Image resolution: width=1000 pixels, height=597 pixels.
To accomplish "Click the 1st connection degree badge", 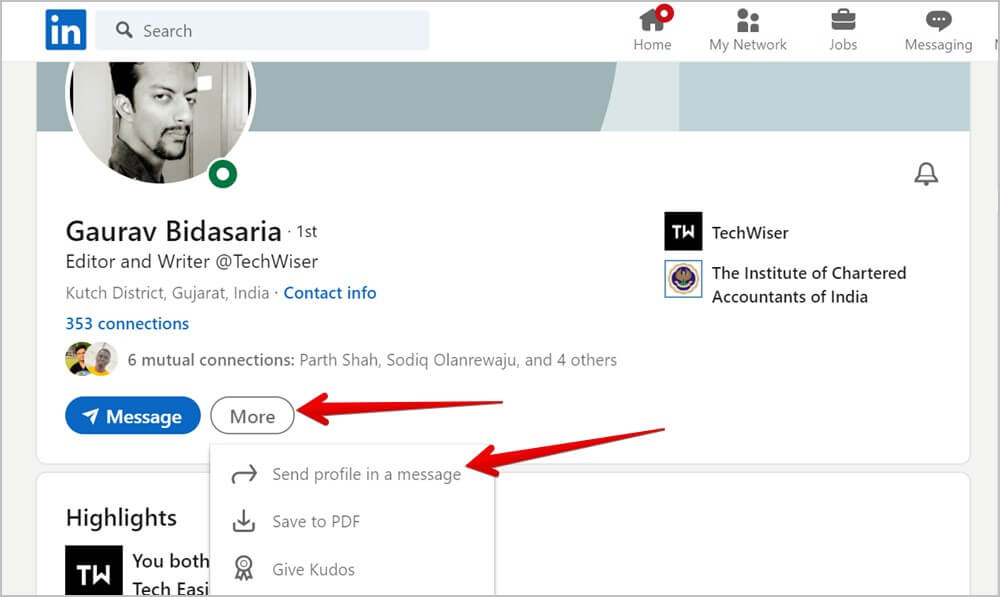I will point(307,232).
